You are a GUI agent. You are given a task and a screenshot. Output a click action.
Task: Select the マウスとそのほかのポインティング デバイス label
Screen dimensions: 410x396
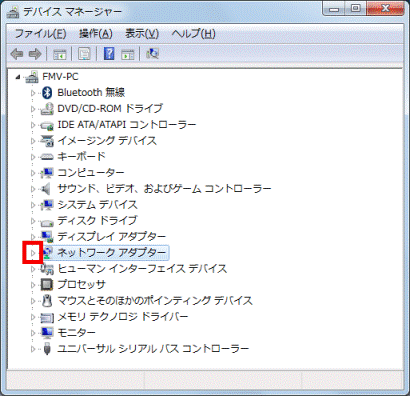(x=155, y=301)
